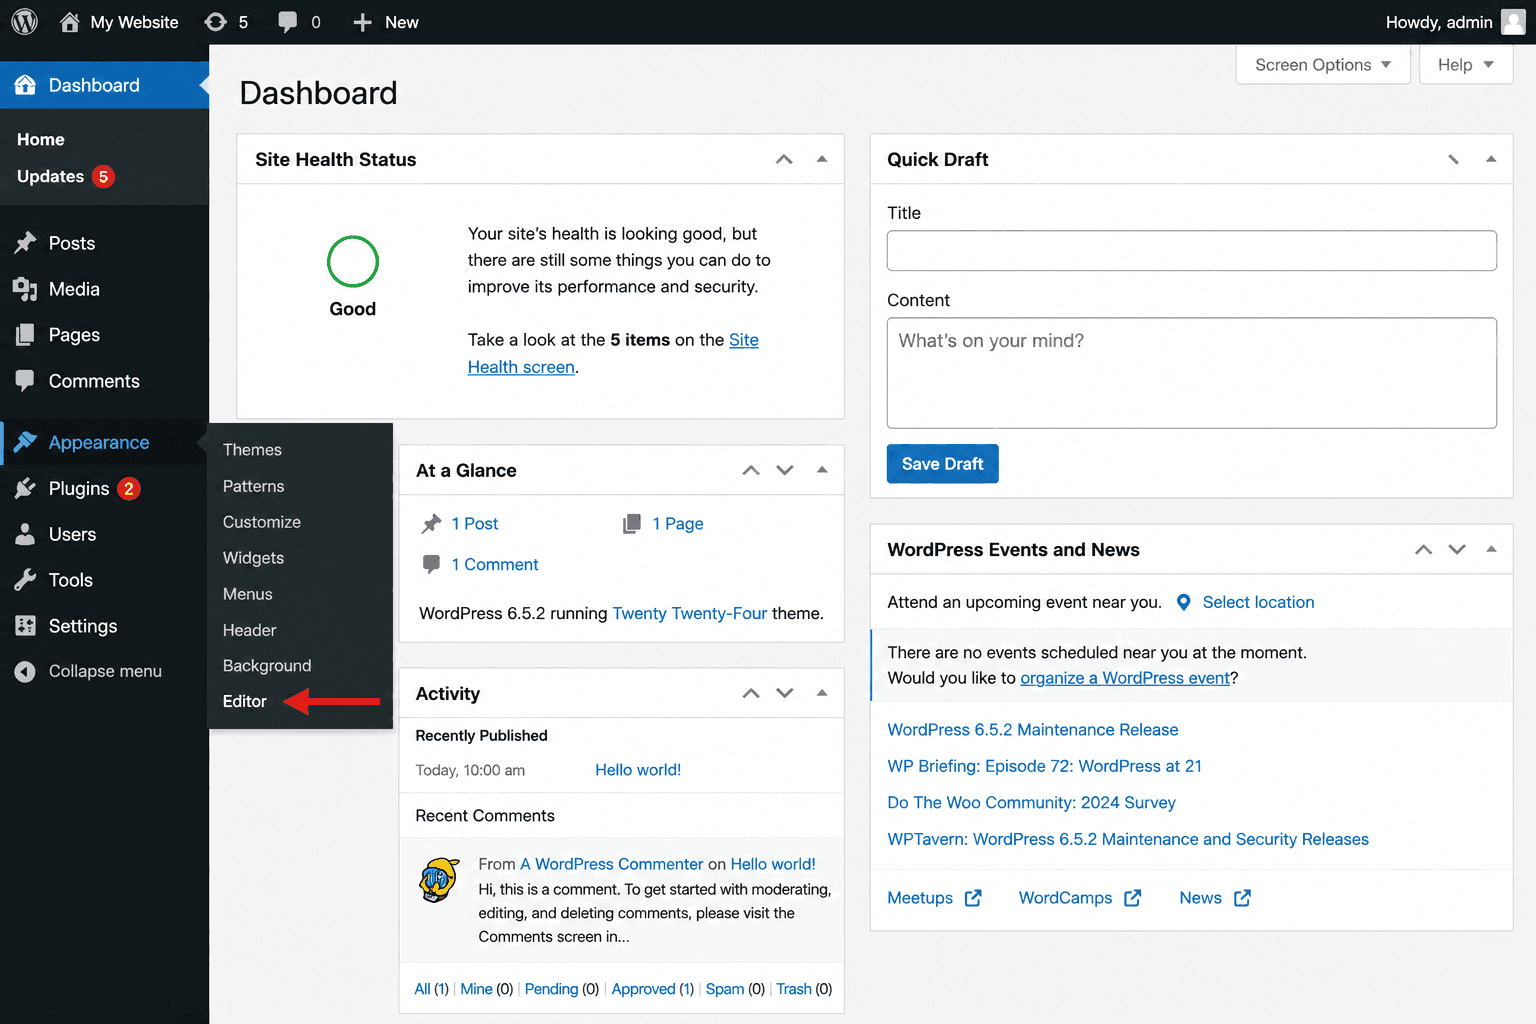Open Menus in Appearance submenu
Screen dimensions: 1536x1024
click(247, 594)
